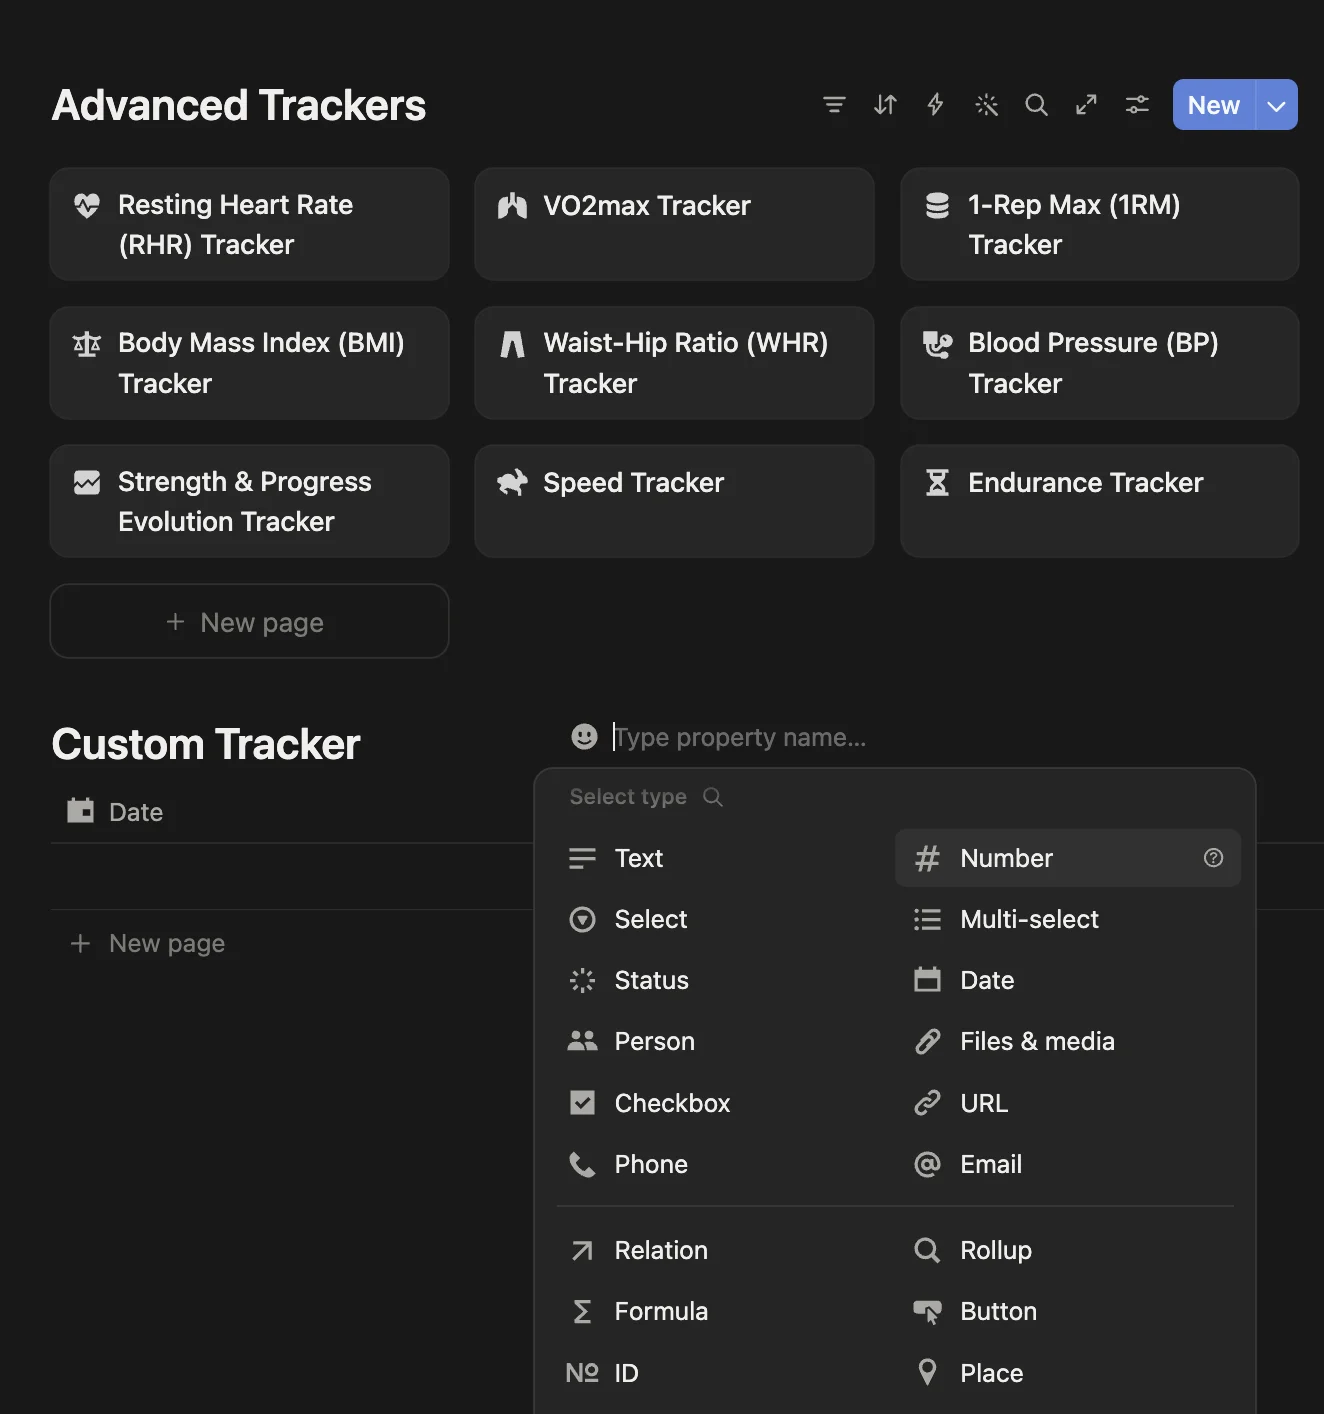
Task: Choose Select property type
Action: 724,919
